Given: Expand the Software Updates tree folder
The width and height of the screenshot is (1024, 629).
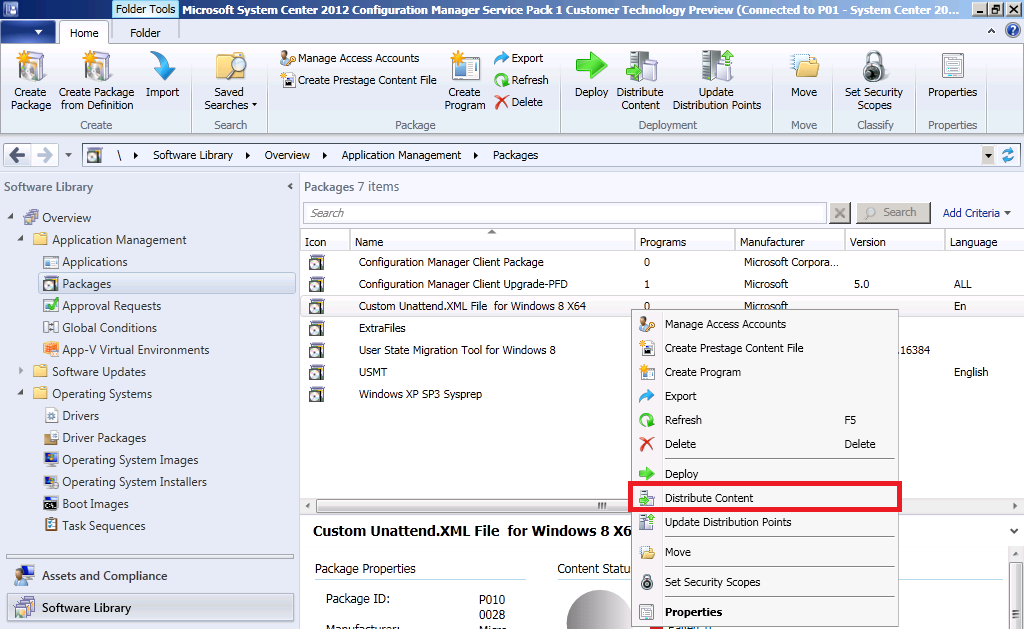Looking at the screenshot, I should (21, 370).
